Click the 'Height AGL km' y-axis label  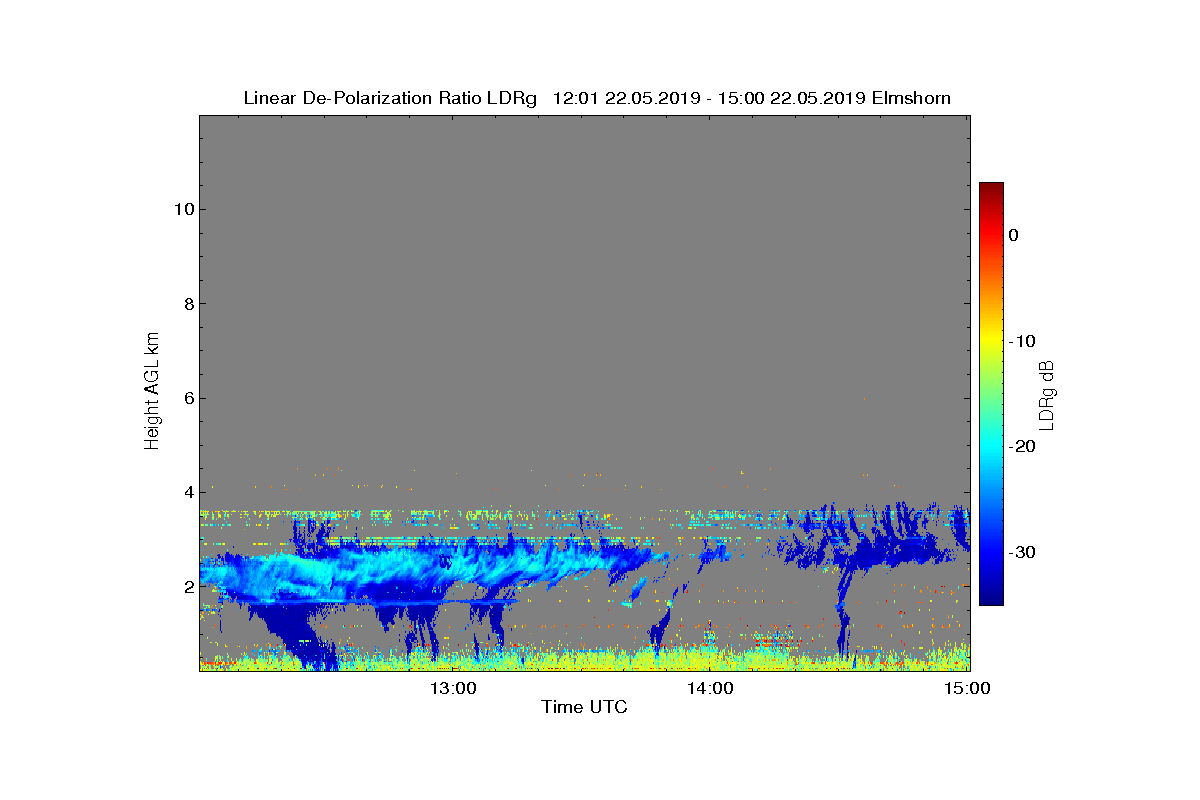click(152, 392)
